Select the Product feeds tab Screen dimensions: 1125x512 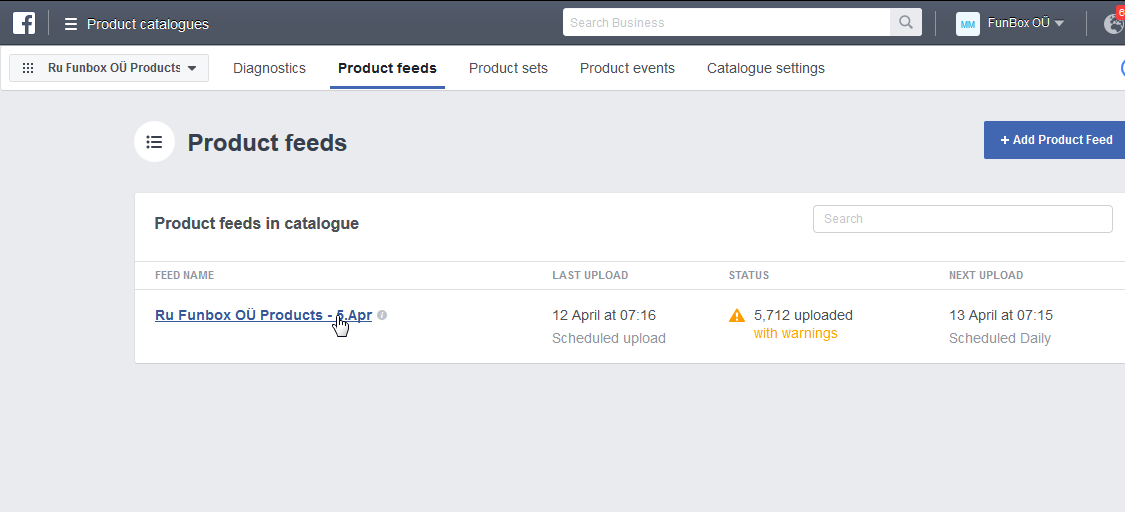coord(387,68)
